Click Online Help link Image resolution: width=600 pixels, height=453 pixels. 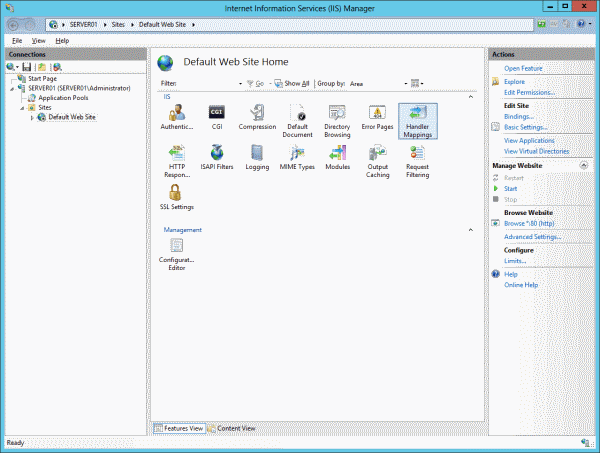[521, 285]
